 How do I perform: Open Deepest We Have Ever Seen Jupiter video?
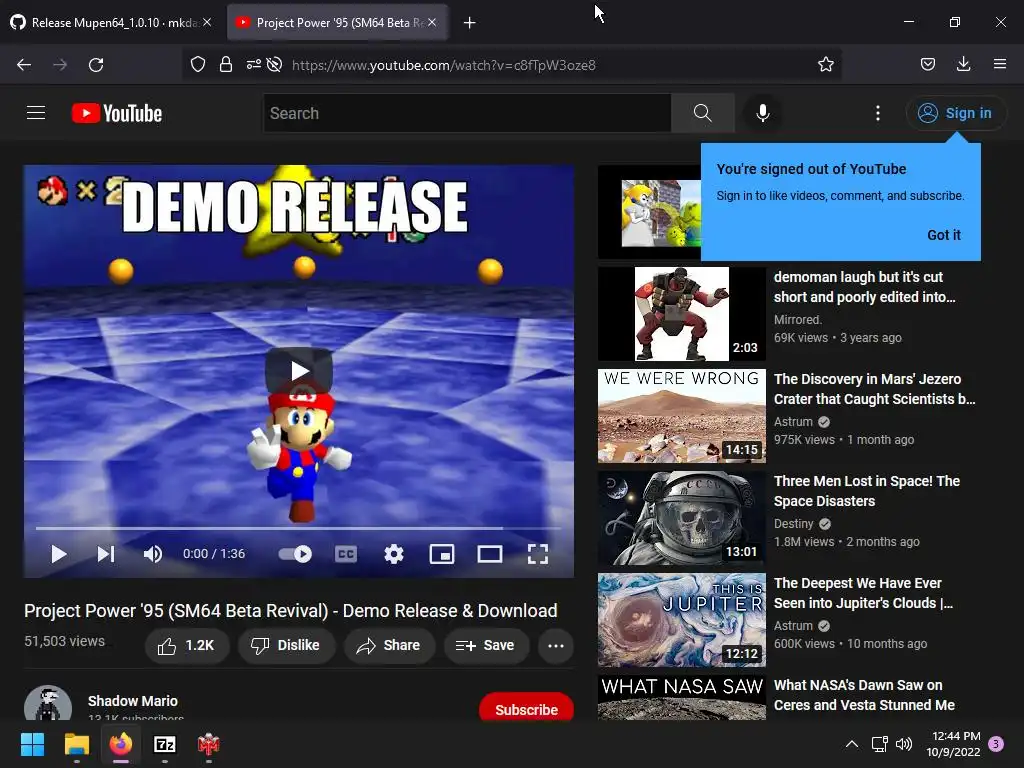tap(863, 593)
